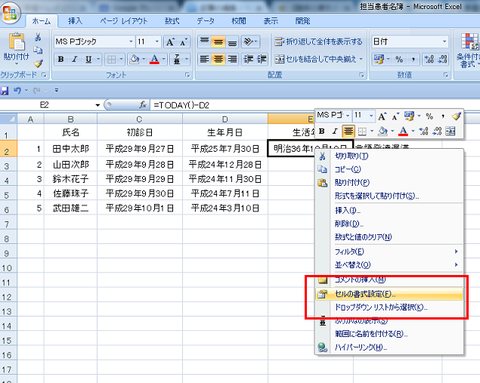Select cell 田中太郎 in column B

click(x=71, y=149)
